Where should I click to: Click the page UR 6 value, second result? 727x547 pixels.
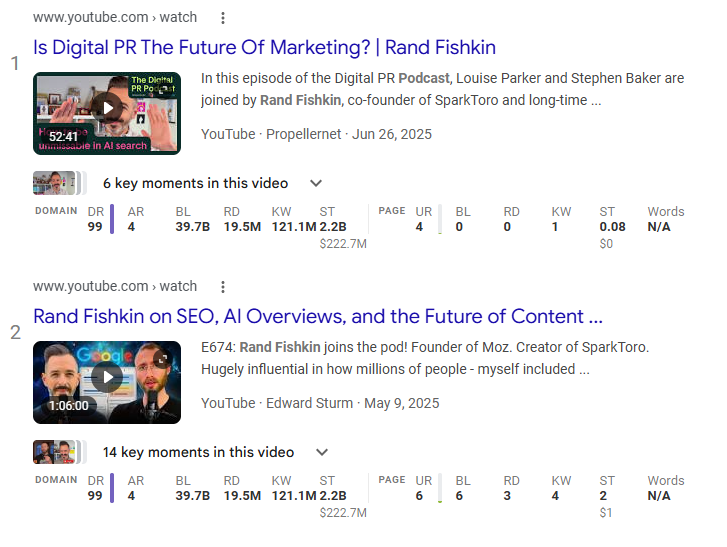click(420, 496)
